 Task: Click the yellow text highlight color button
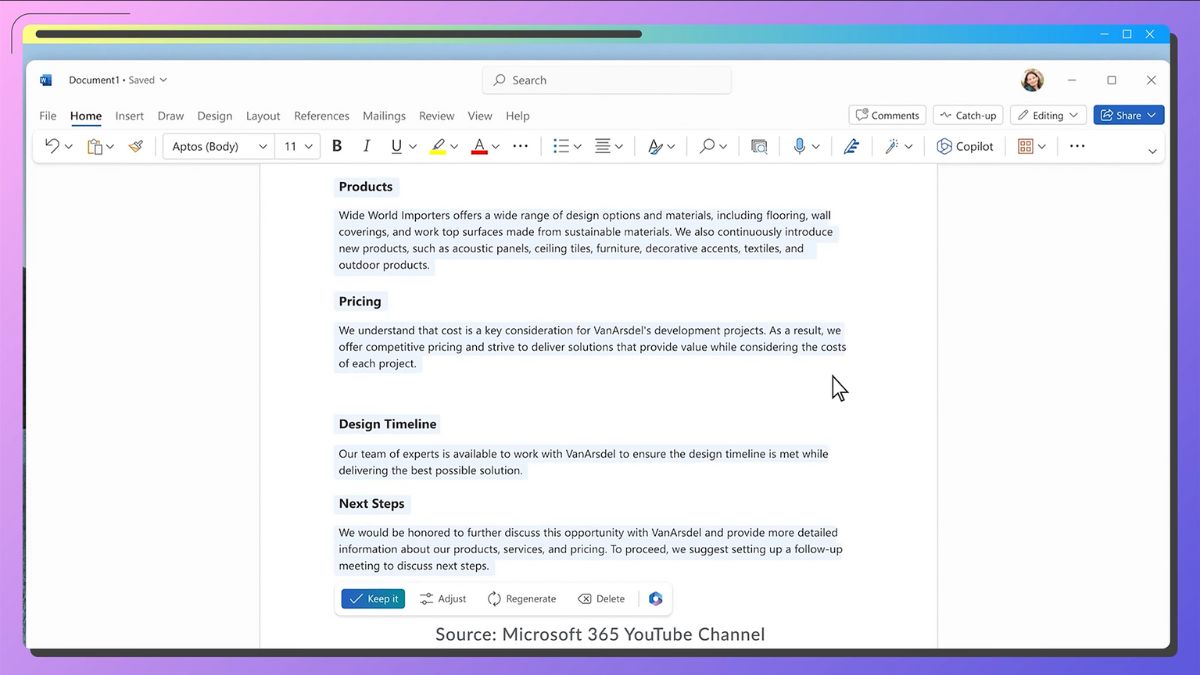[x=438, y=146]
